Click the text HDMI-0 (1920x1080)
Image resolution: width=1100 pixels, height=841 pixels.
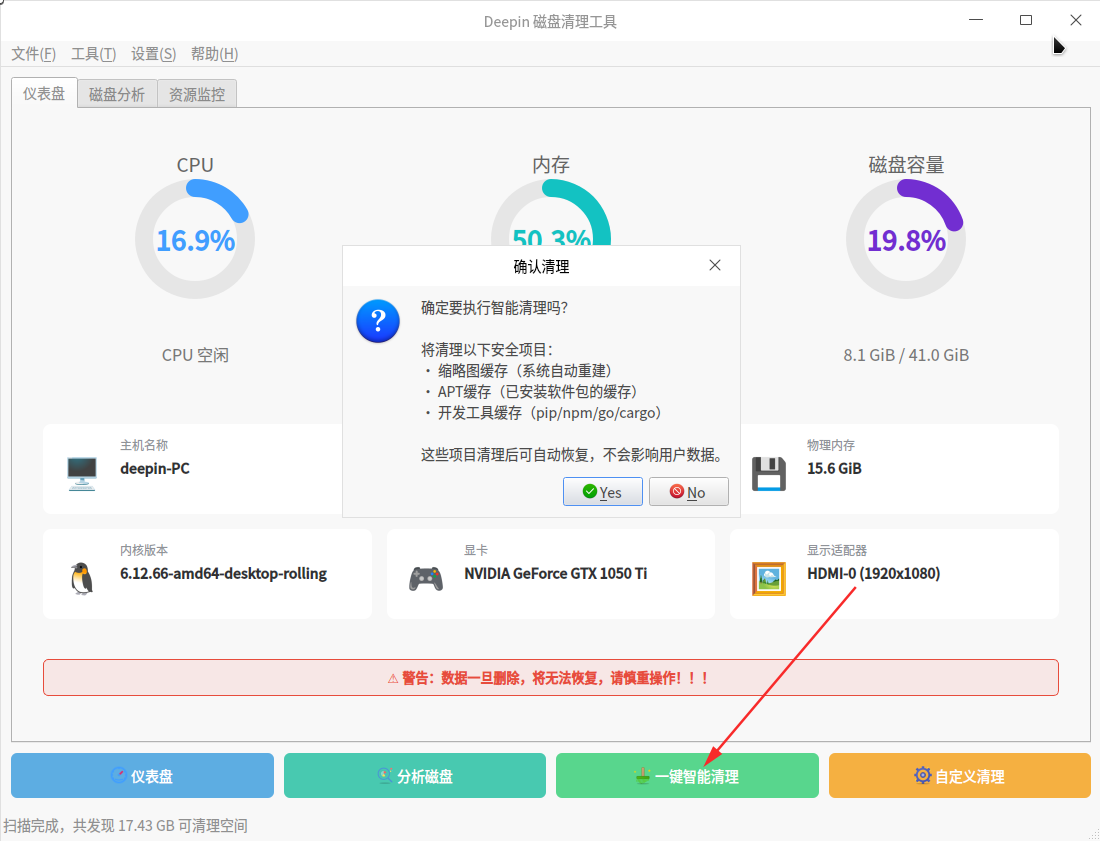pos(873,574)
